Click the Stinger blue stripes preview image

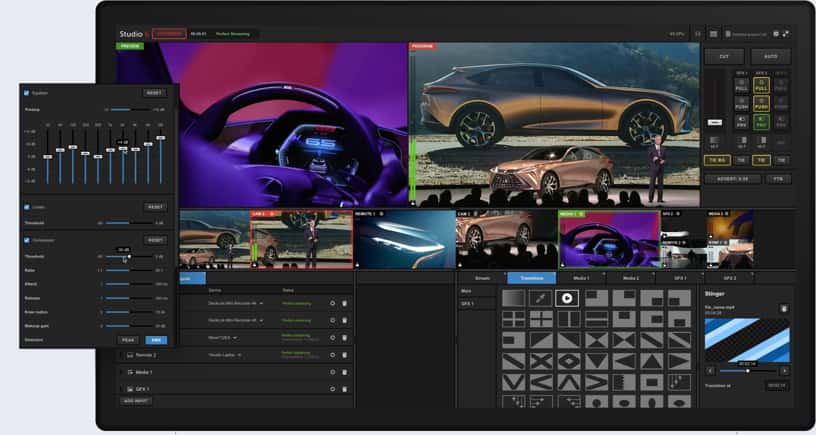[747, 341]
